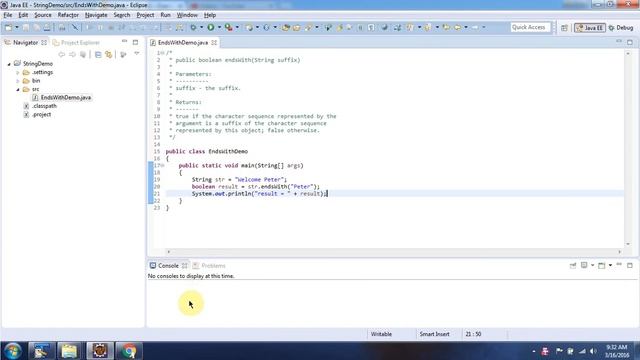Close the EndsWithDemo.java editor tab

(x=214, y=42)
